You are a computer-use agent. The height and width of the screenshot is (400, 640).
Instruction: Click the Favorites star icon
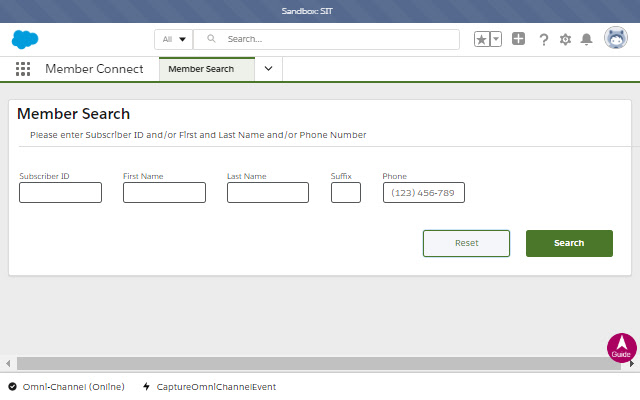pos(482,39)
